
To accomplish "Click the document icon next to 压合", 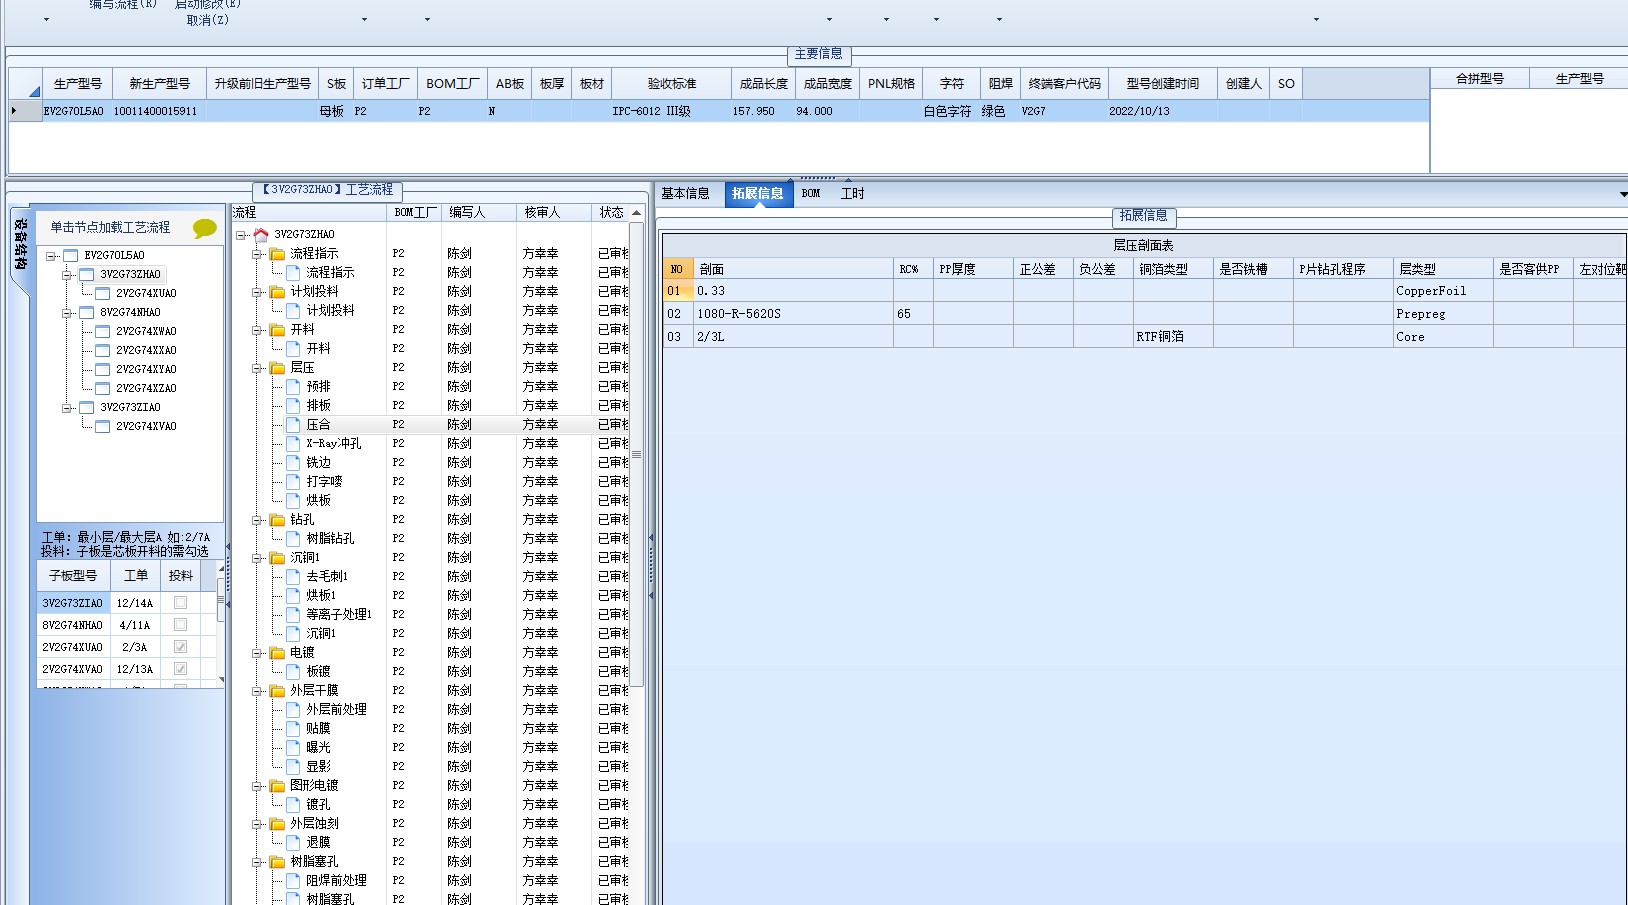I will click(293, 425).
